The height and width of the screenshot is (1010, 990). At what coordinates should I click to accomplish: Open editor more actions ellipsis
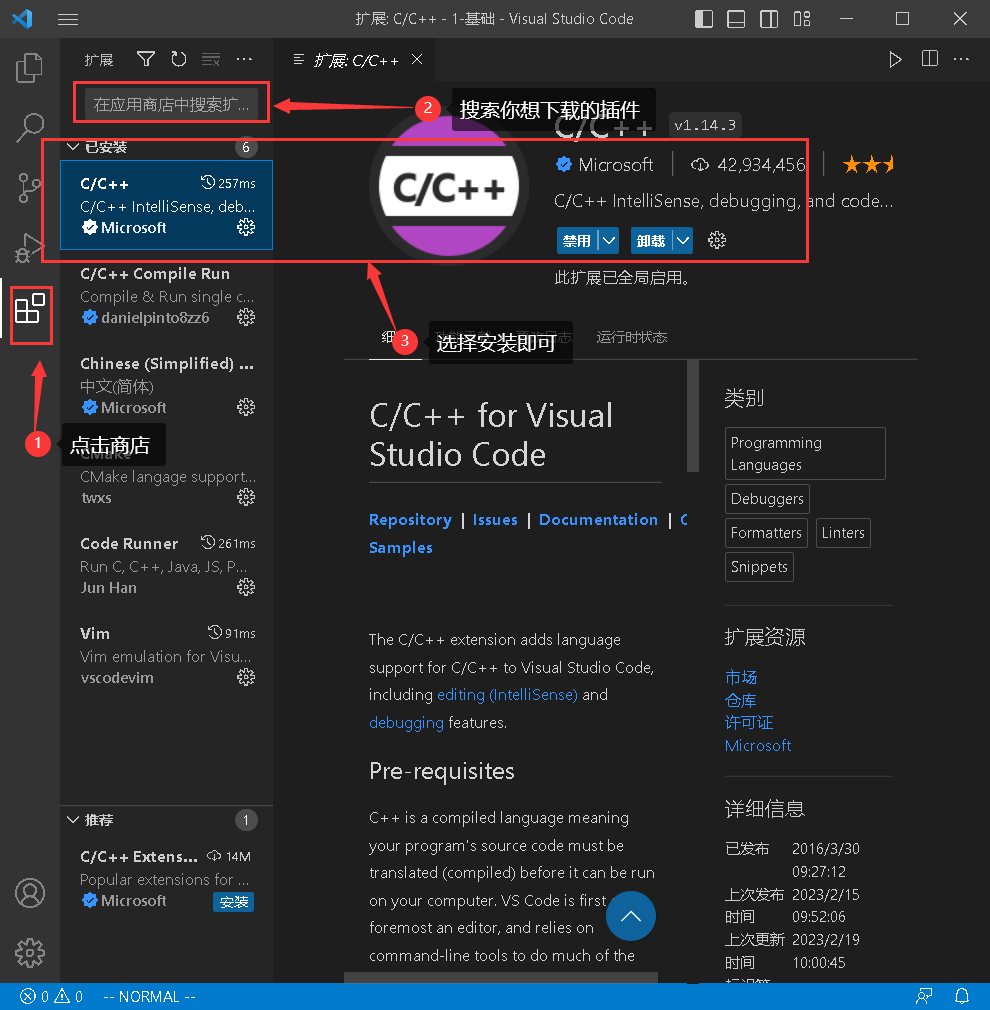[961, 59]
